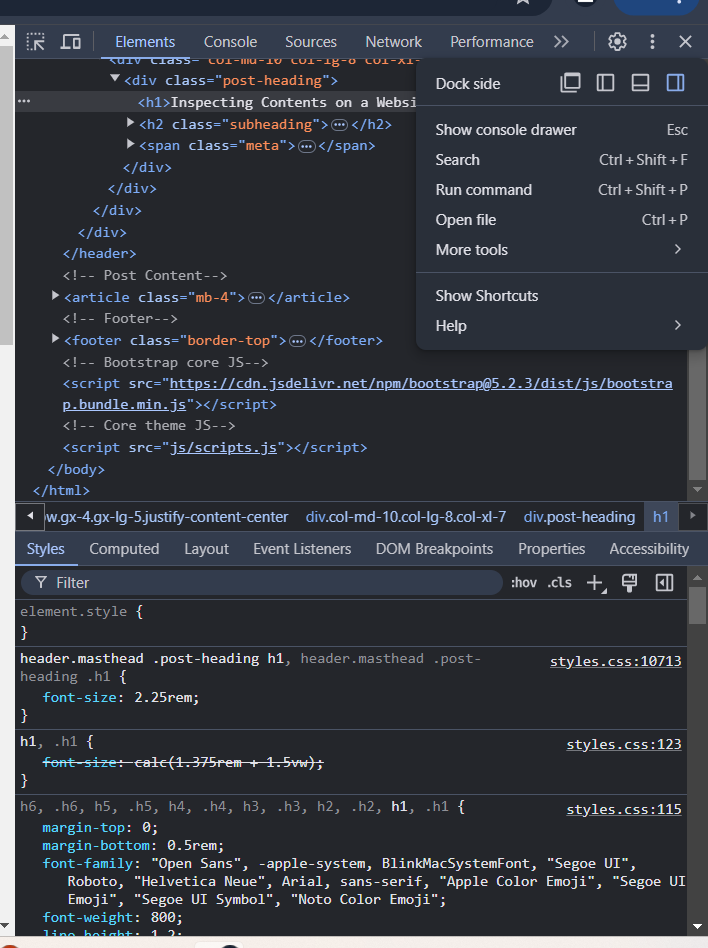Show more DevTools tabs with chevron

pos(561,42)
